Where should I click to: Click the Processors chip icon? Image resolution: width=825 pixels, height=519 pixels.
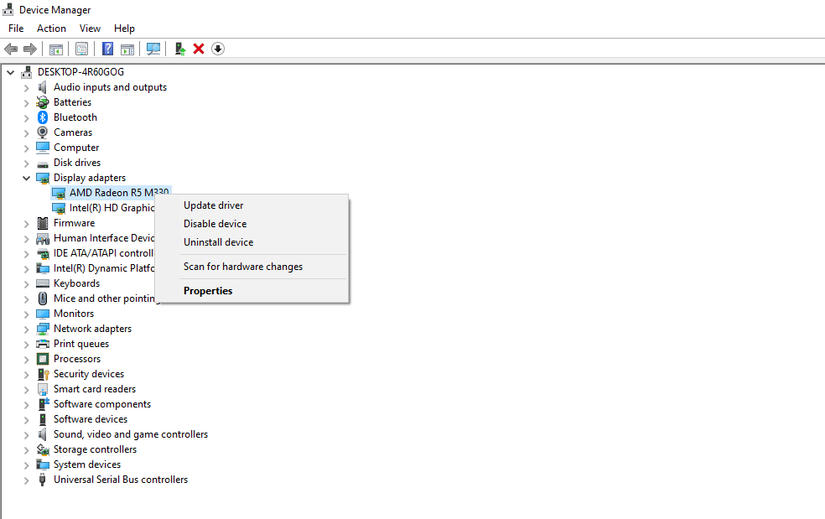43,359
